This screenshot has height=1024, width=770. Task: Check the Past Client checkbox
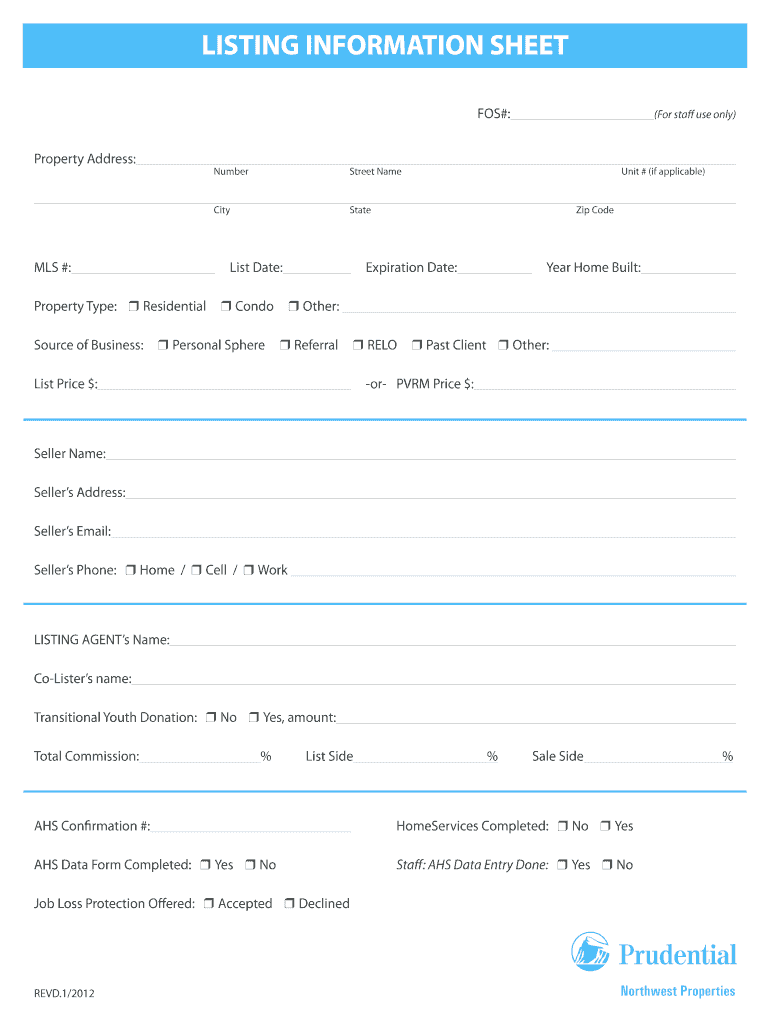click(417, 346)
